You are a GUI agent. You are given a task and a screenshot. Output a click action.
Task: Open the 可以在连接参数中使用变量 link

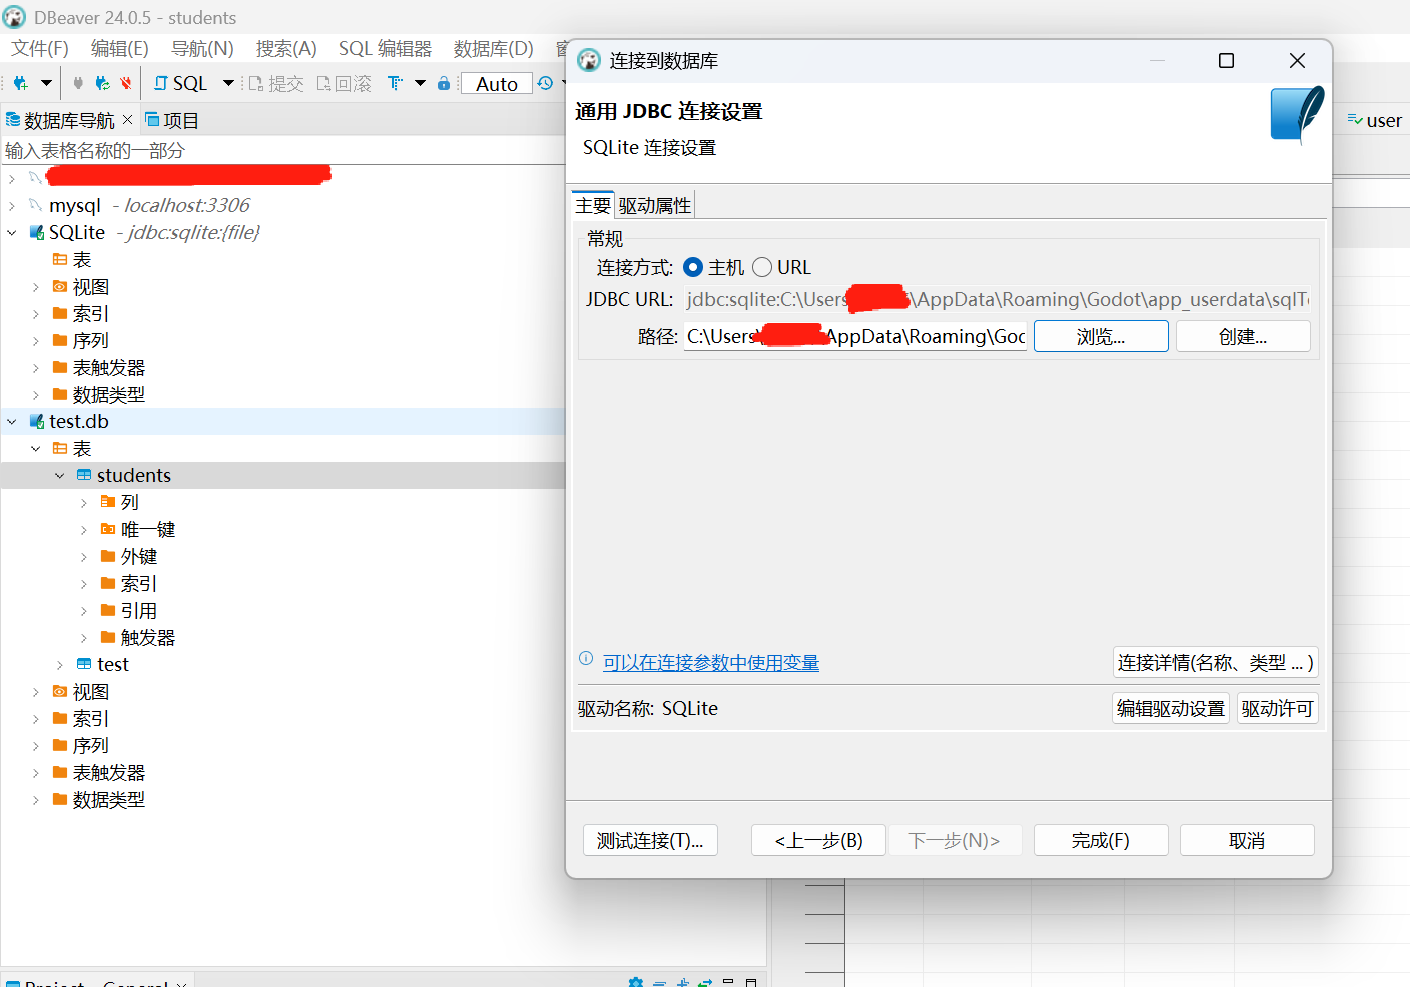[711, 662]
